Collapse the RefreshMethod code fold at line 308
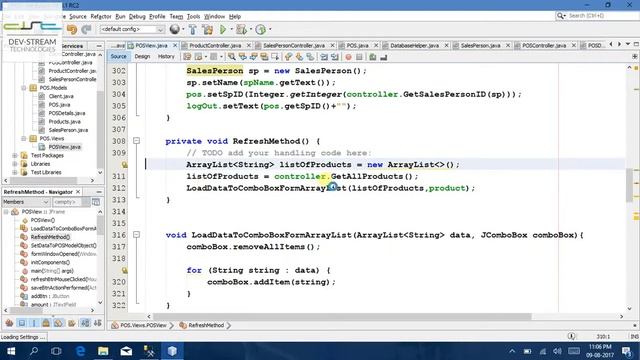 pos(136,141)
